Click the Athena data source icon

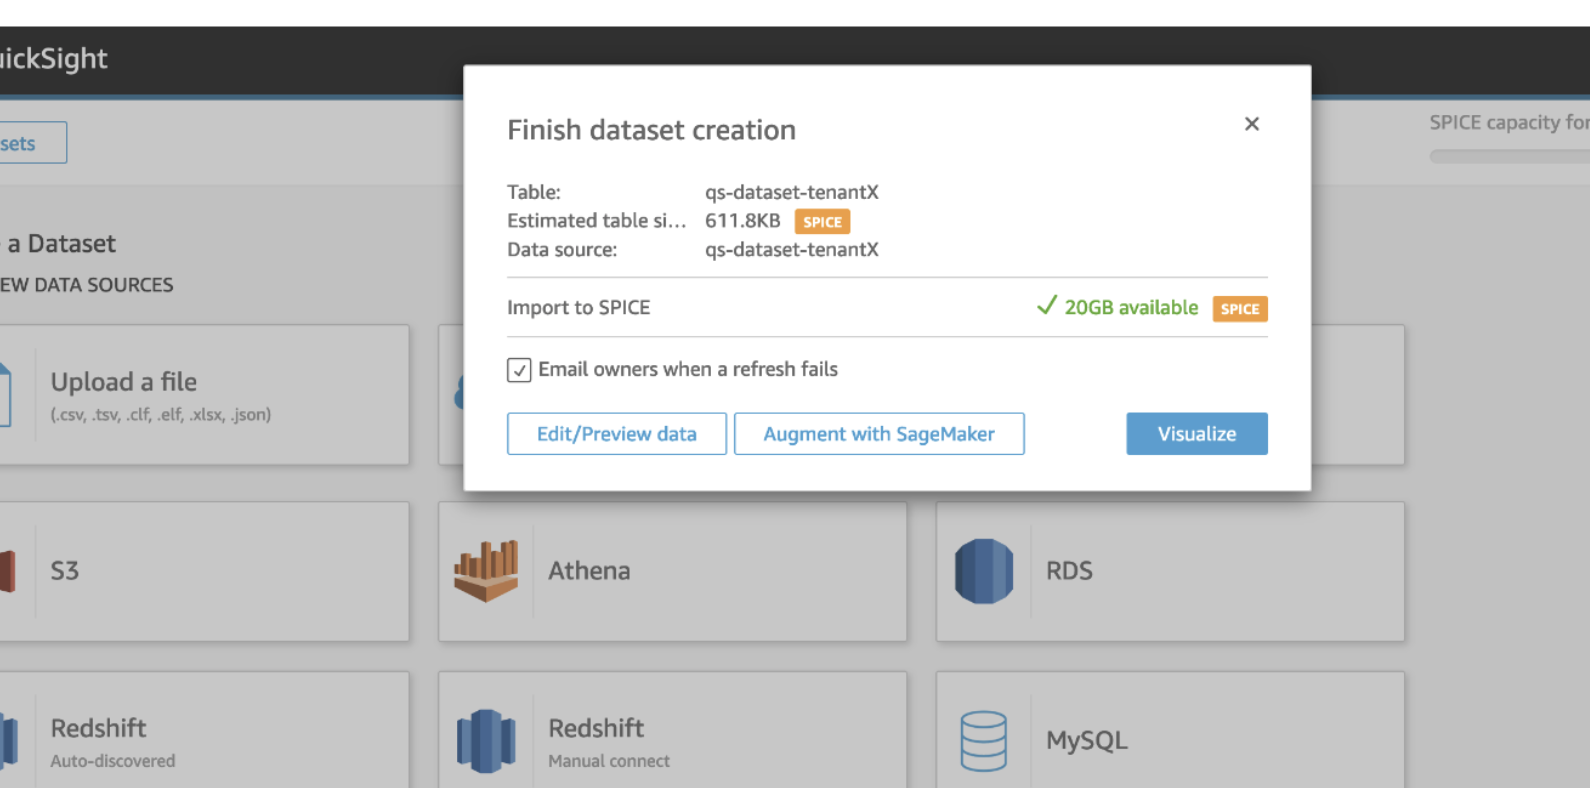486,571
